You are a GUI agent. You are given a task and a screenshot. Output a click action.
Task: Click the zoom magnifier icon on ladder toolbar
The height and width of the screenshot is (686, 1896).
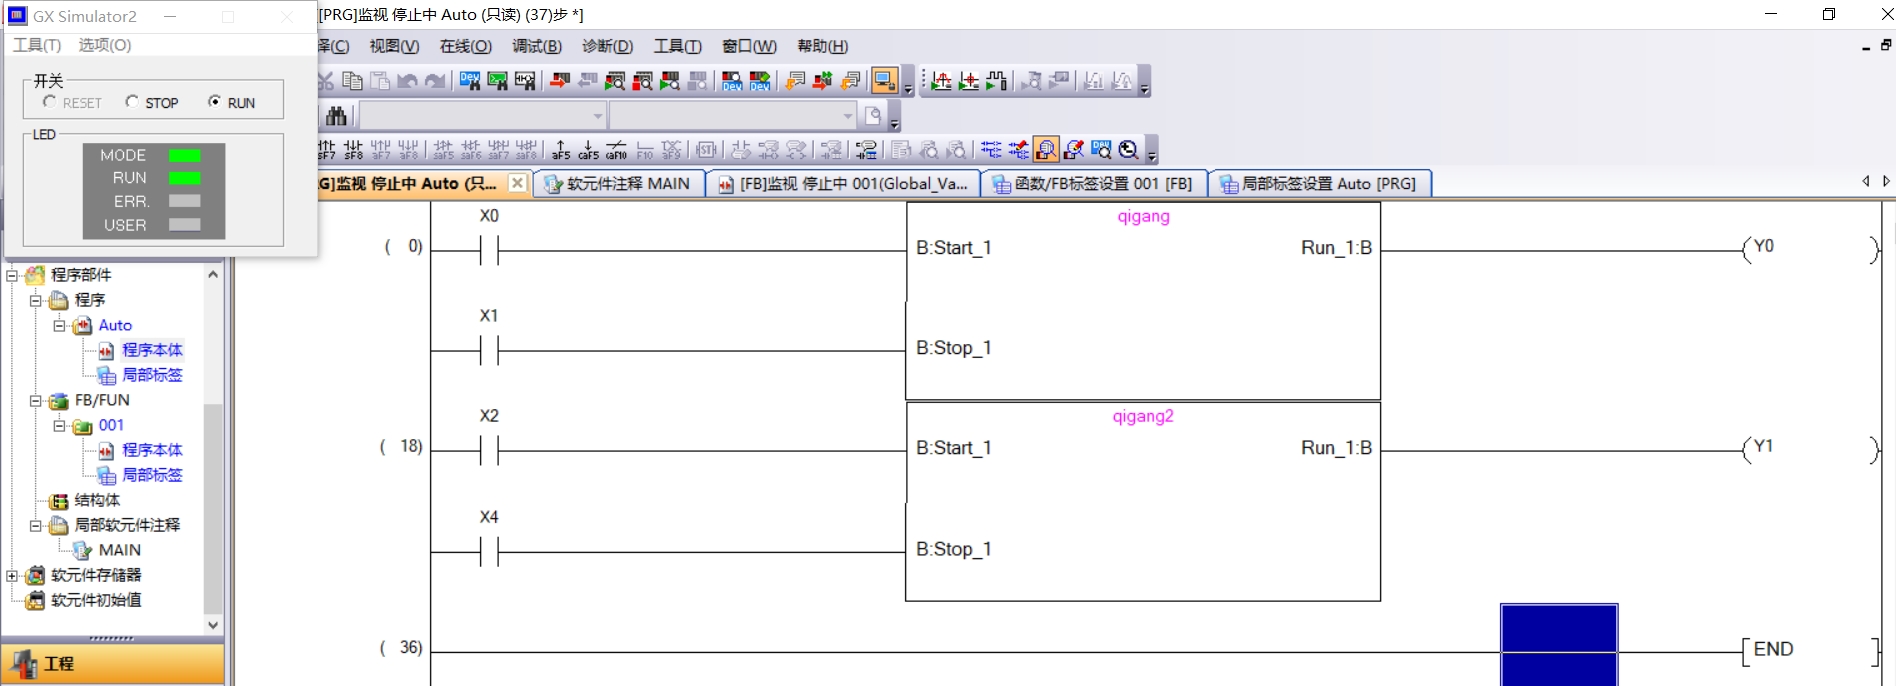click(1129, 150)
